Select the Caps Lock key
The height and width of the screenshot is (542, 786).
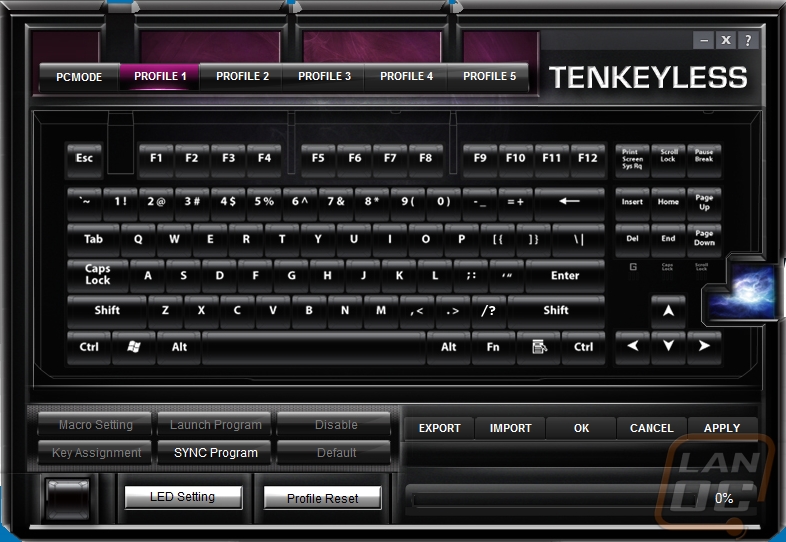[98, 276]
